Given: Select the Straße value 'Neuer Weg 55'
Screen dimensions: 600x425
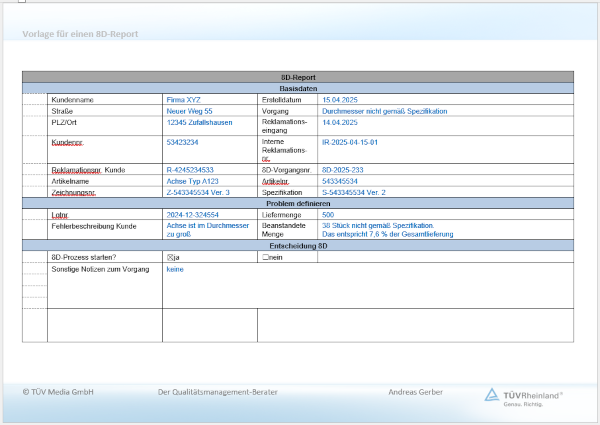Looking at the screenshot, I should point(189,111).
